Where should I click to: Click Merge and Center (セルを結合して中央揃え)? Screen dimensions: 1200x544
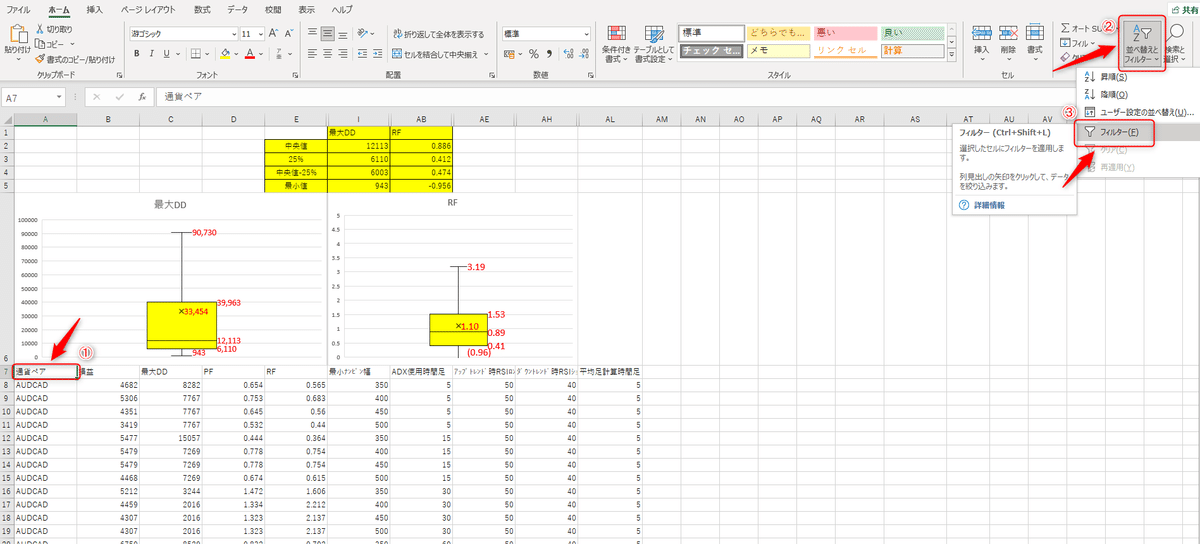coord(434,54)
